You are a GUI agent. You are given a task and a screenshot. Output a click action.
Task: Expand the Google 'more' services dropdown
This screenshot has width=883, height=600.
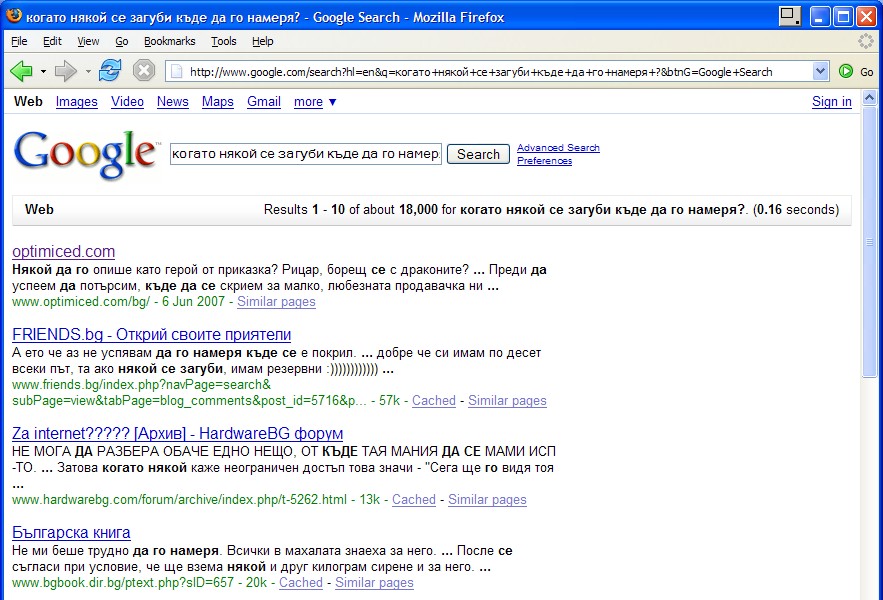315,102
